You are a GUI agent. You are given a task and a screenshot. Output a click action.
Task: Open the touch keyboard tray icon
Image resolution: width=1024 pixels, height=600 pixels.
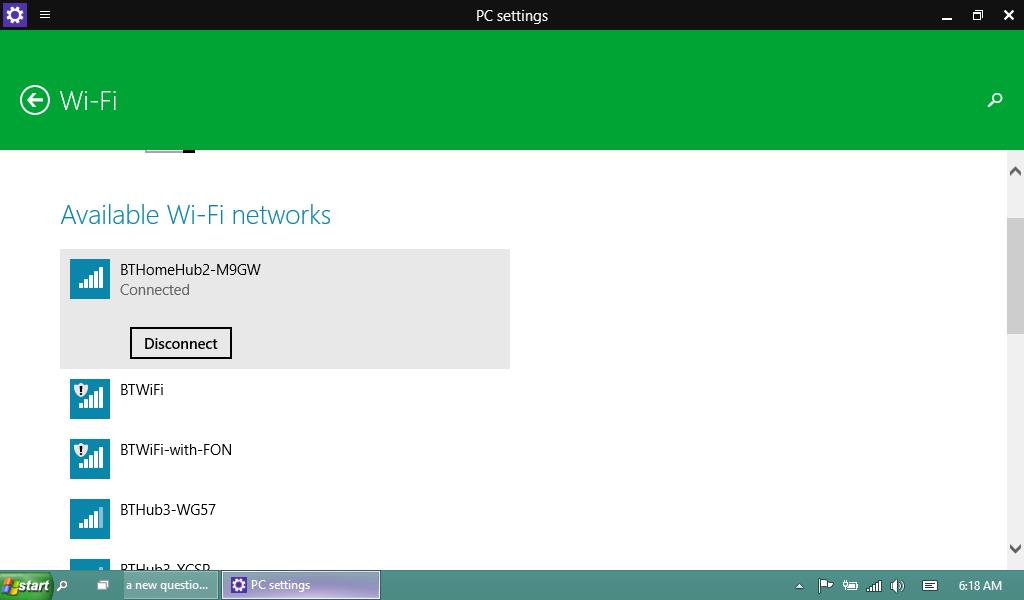(x=930, y=586)
